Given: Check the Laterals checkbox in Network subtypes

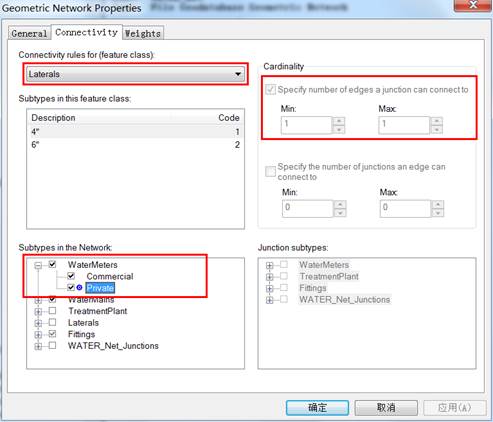Looking at the screenshot, I should pyautogui.click(x=52, y=322).
